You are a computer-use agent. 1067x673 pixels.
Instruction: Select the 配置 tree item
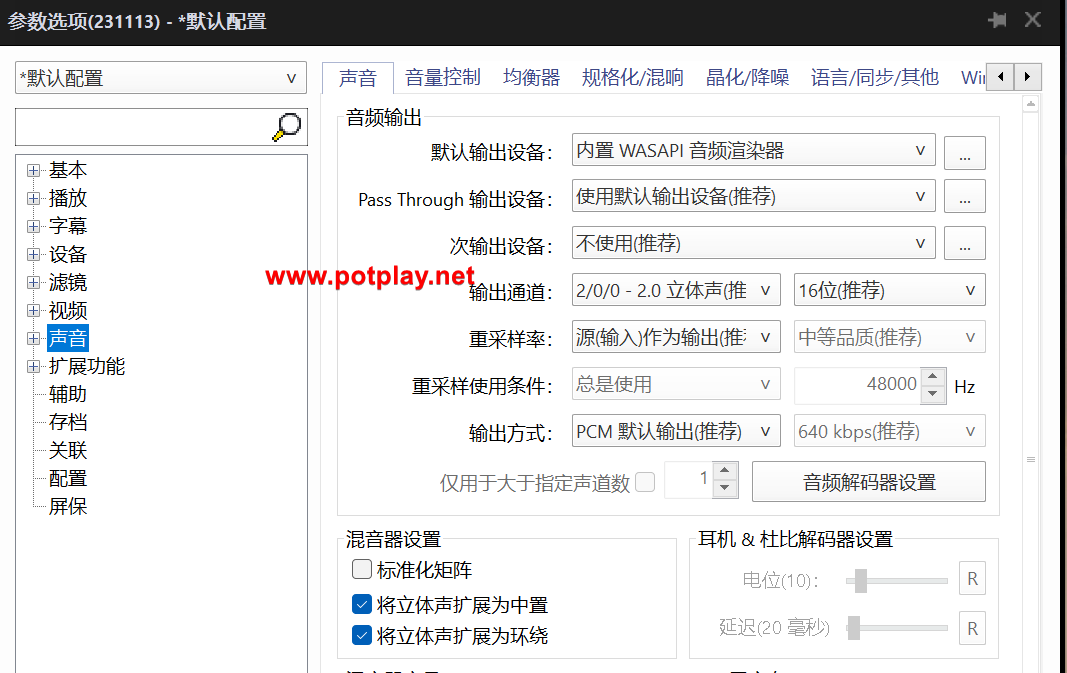click(x=67, y=478)
